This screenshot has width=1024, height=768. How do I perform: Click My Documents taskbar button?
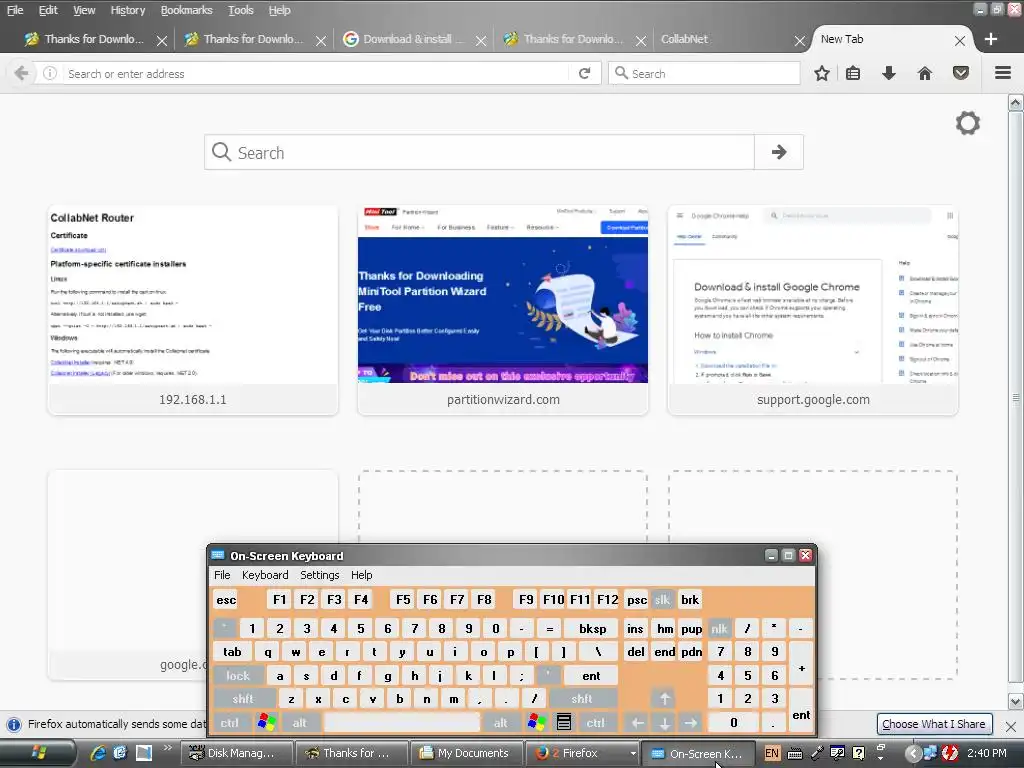click(x=466, y=753)
